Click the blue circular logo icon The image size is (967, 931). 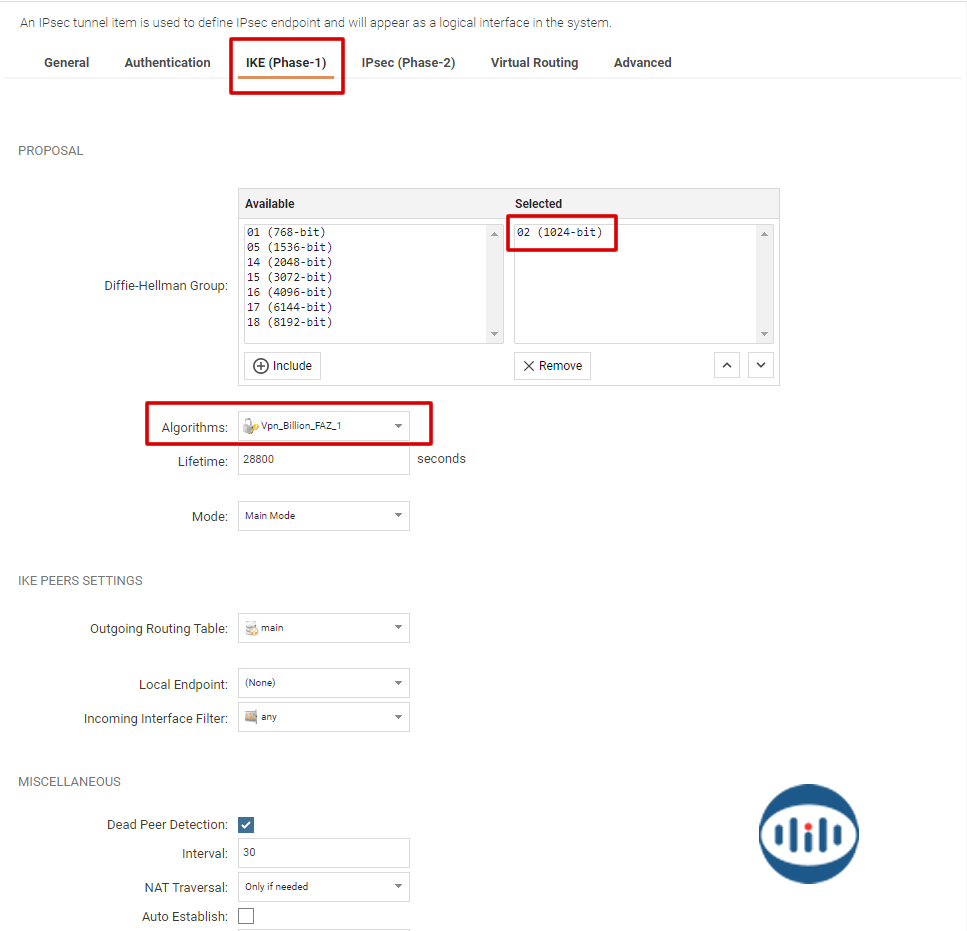pos(808,833)
